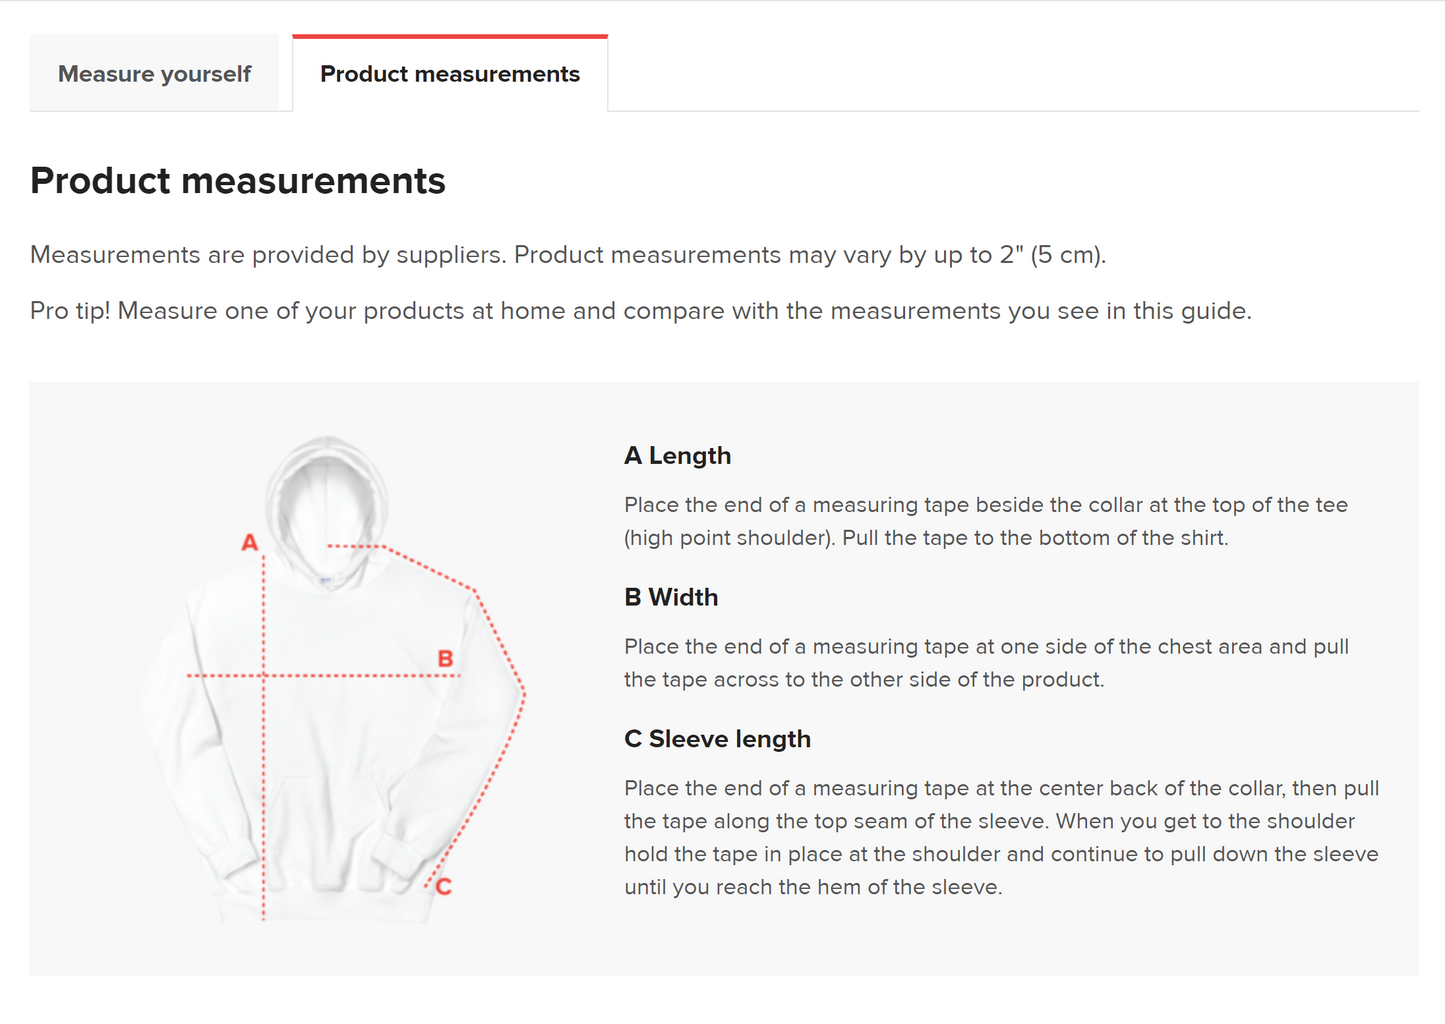
Task: Click the suppliers measurement variance note
Action: pos(568,255)
